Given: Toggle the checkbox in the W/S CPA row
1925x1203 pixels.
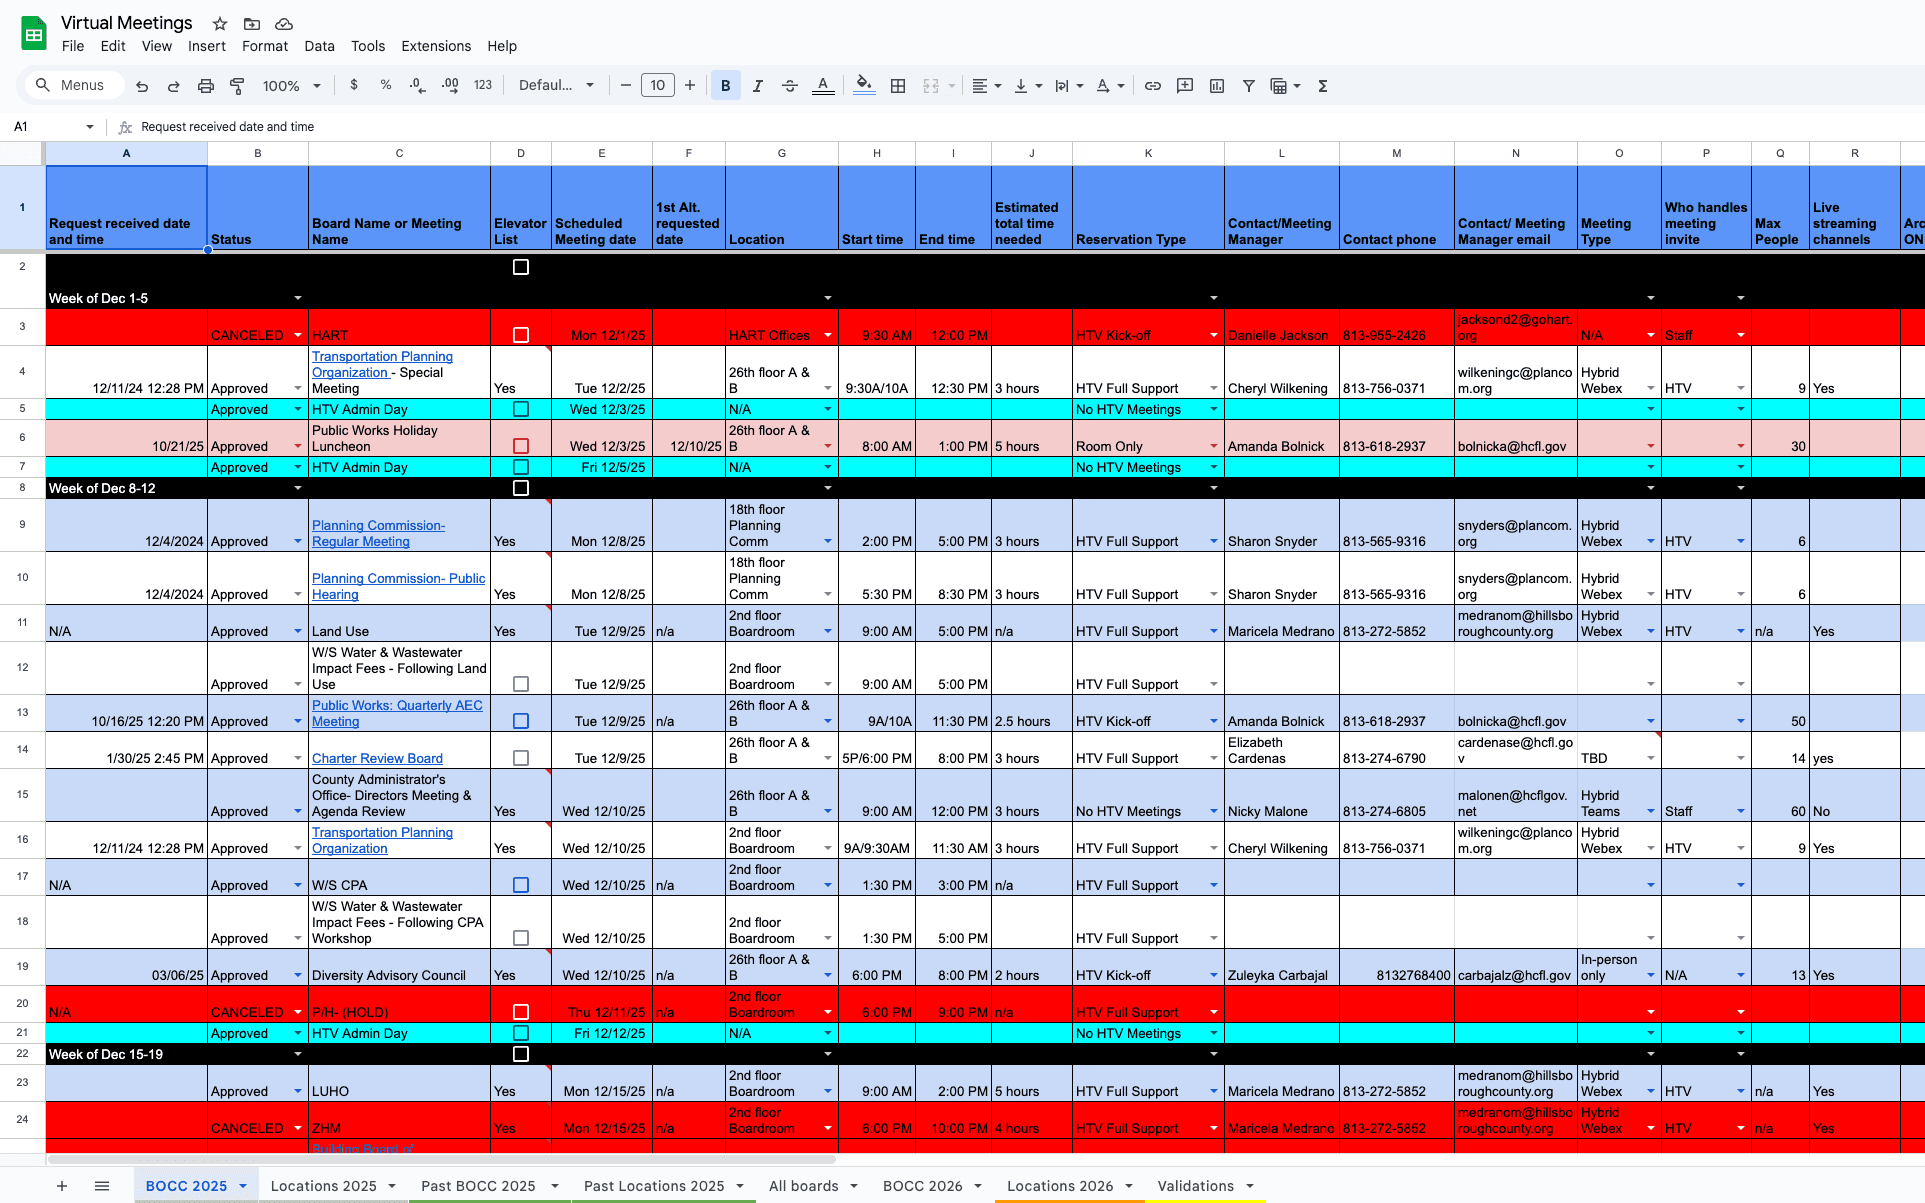Looking at the screenshot, I should click(520, 885).
